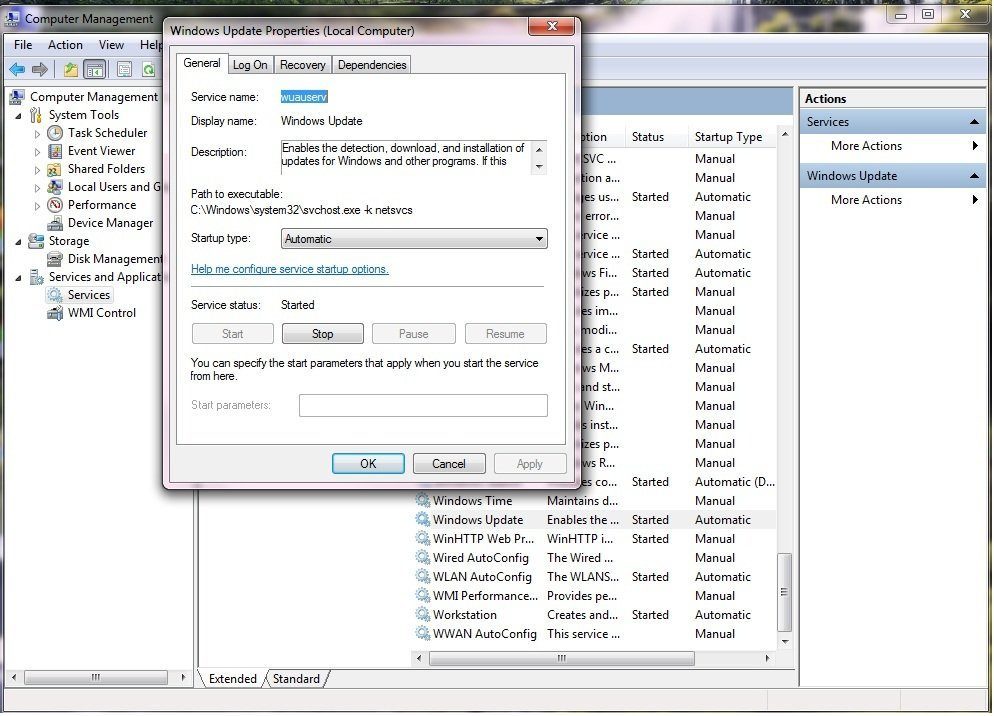Select the General tab in the dialog
This screenshot has height=716, width=994.
click(202, 63)
